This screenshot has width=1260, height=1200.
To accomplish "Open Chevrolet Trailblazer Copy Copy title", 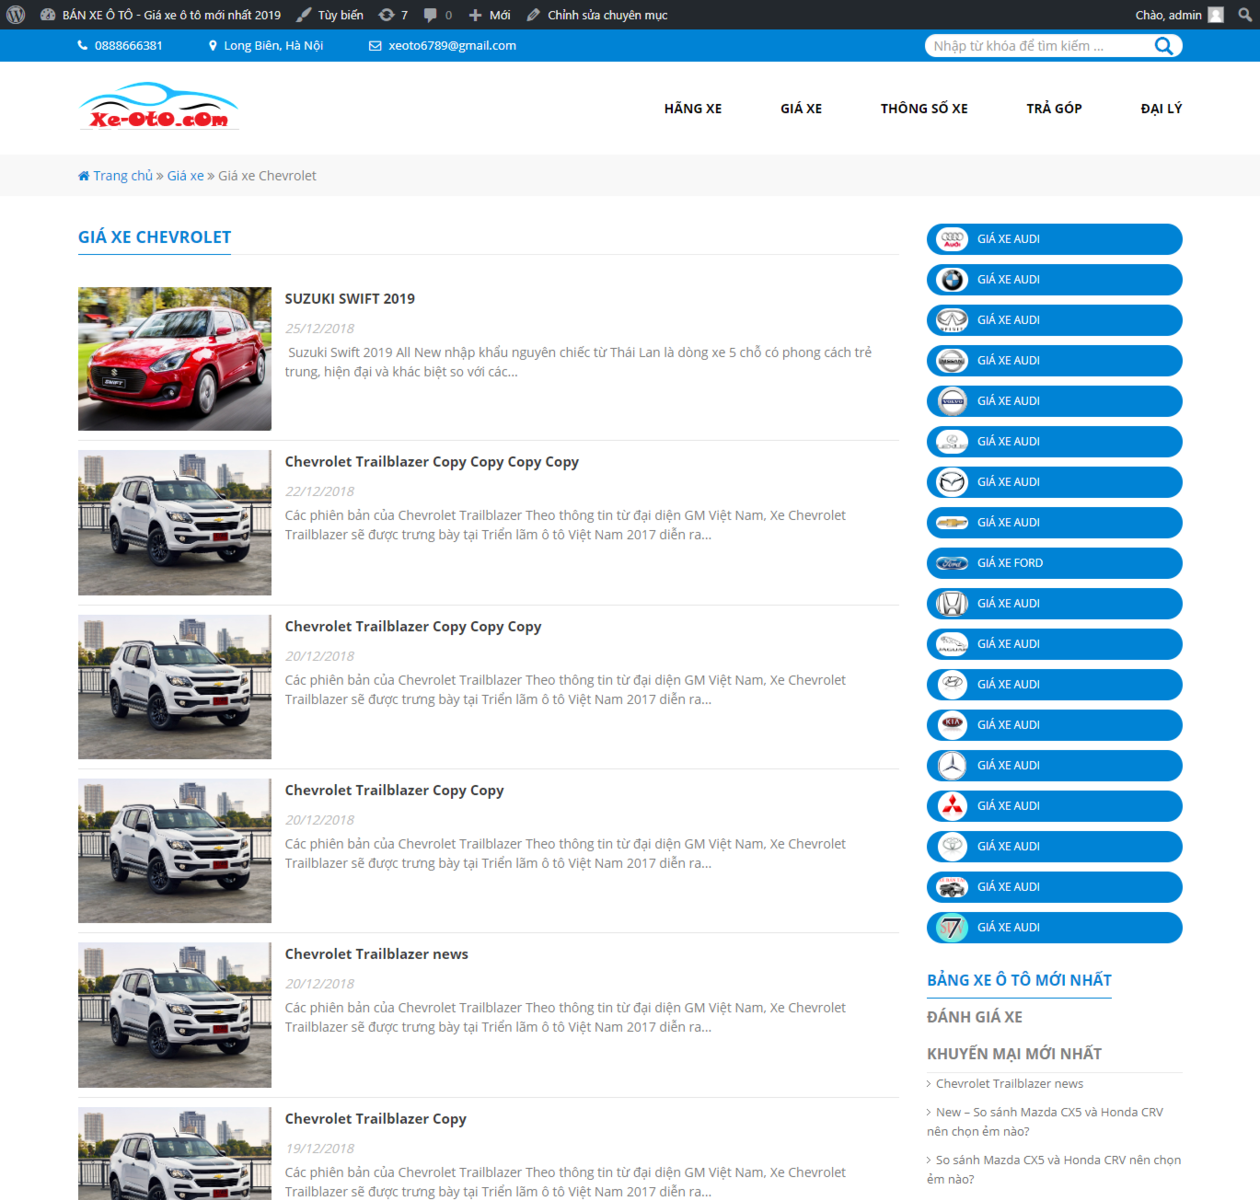I will click(394, 791).
